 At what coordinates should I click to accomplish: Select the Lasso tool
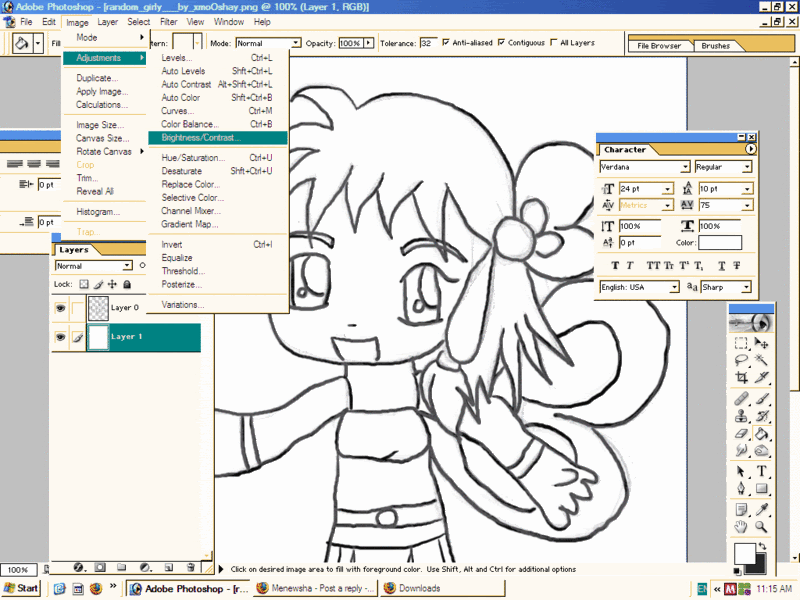[741, 361]
